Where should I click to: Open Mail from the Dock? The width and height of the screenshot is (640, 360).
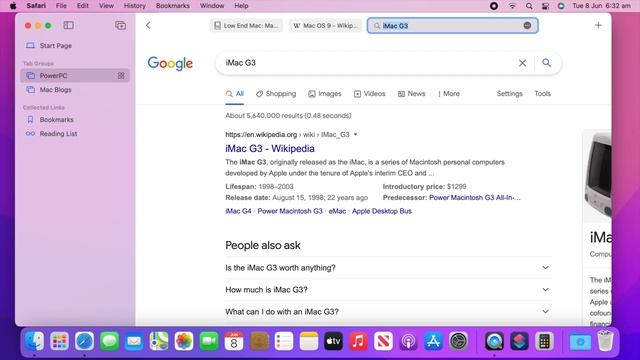pyautogui.click(x=134, y=341)
